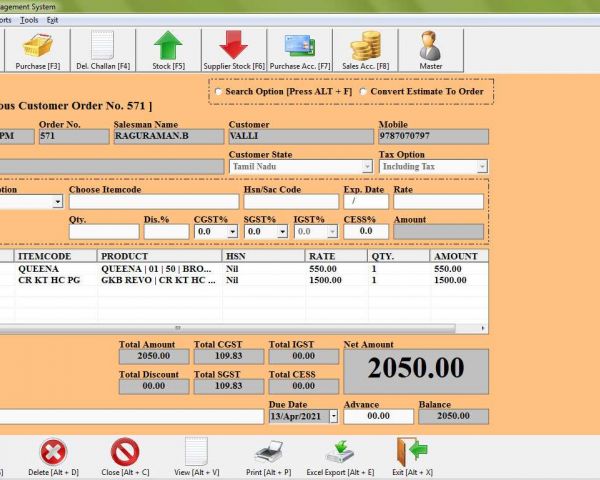Select Convert Estimate To Order radio button
600x480 pixels.
pyautogui.click(x=363, y=92)
